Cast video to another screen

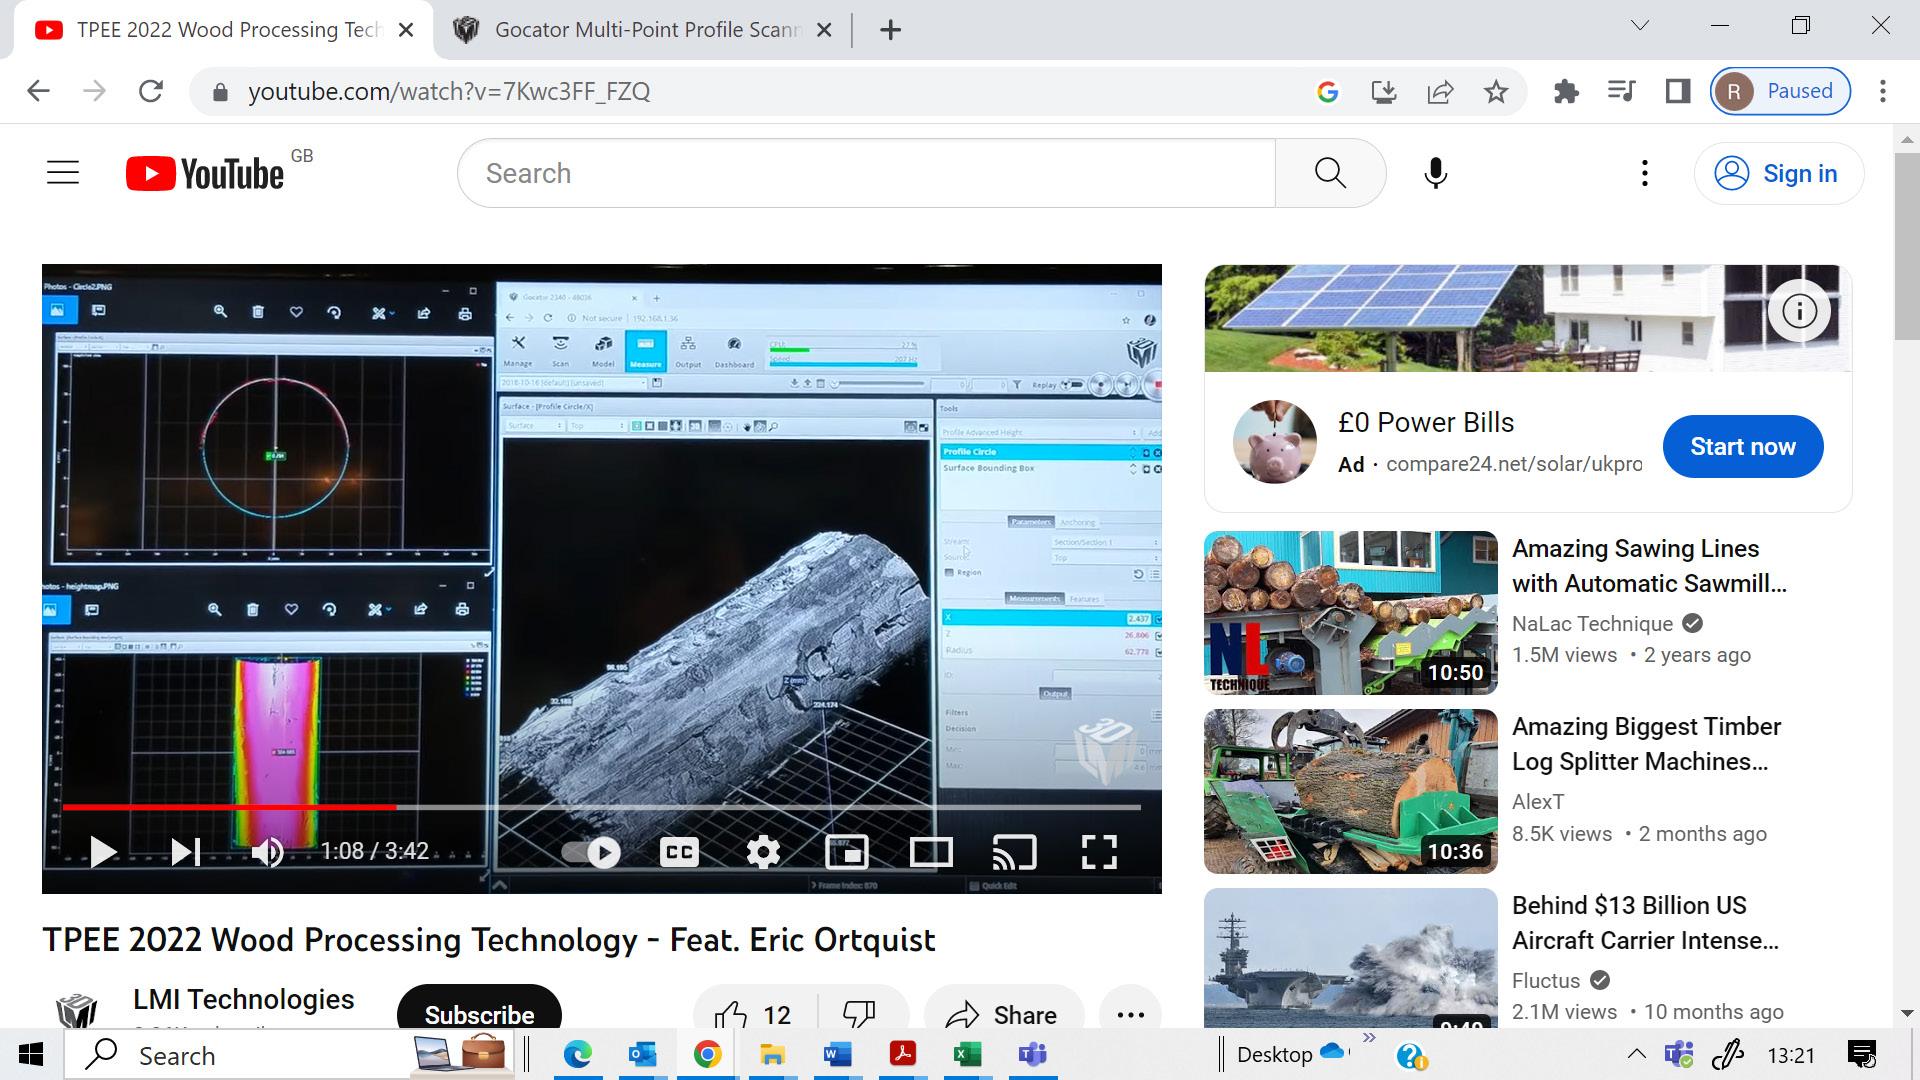pos(1014,852)
